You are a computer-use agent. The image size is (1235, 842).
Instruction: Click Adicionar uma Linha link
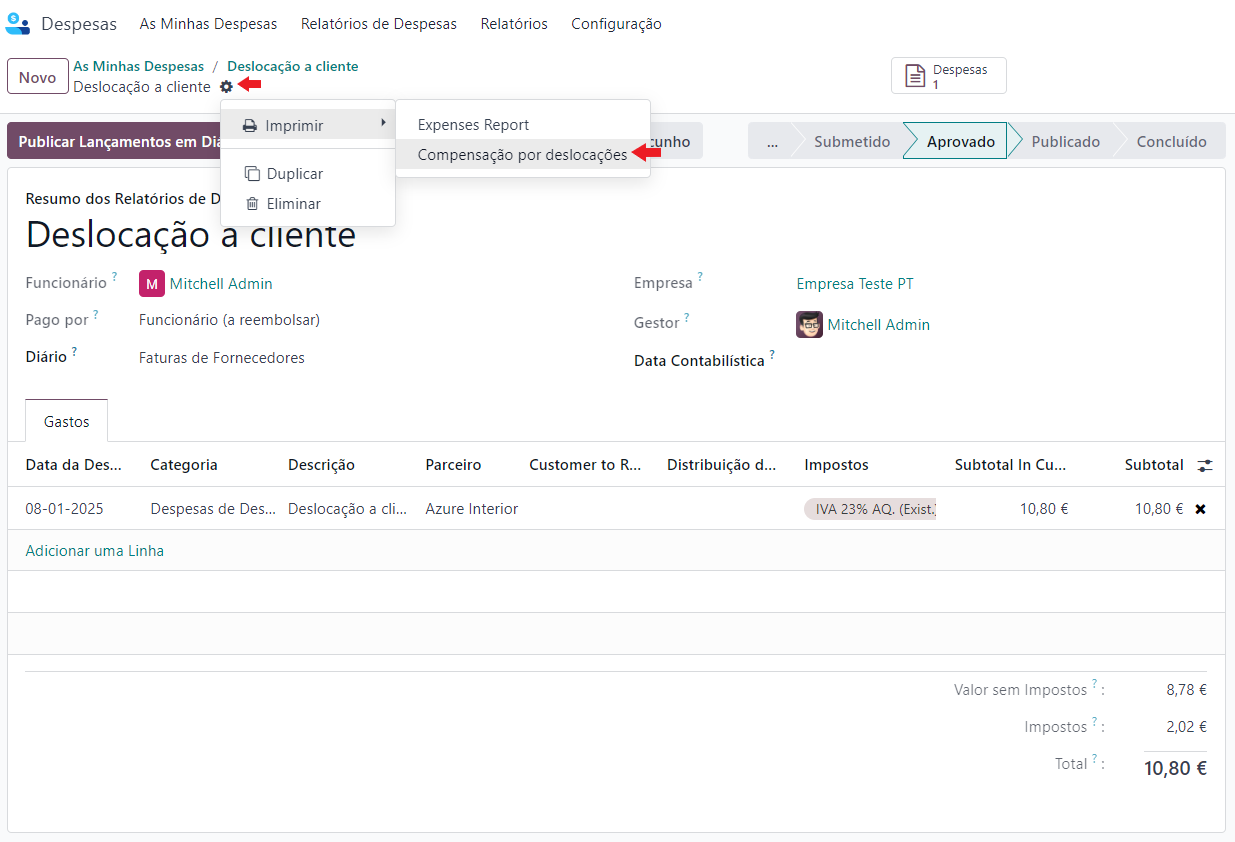pos(95,551)
